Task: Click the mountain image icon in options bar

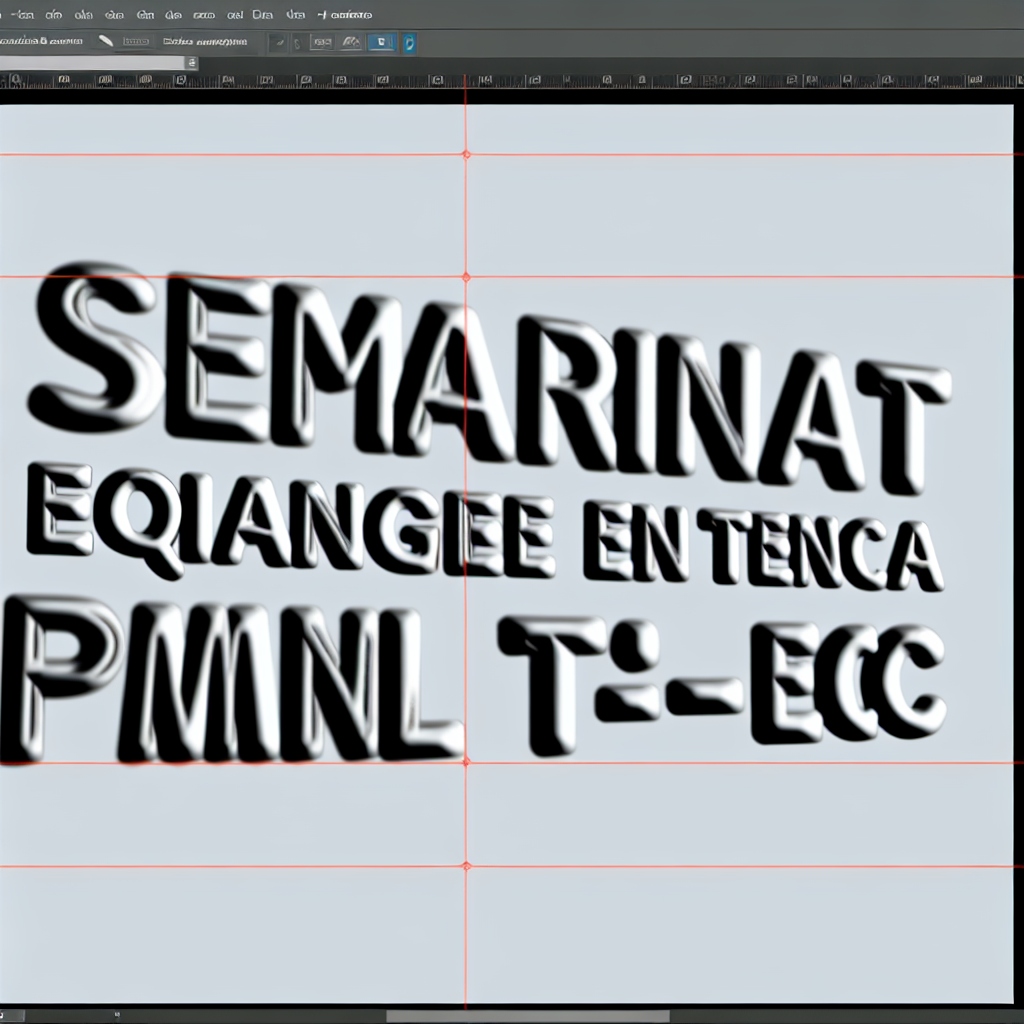Action: click(x=351, y=43)
